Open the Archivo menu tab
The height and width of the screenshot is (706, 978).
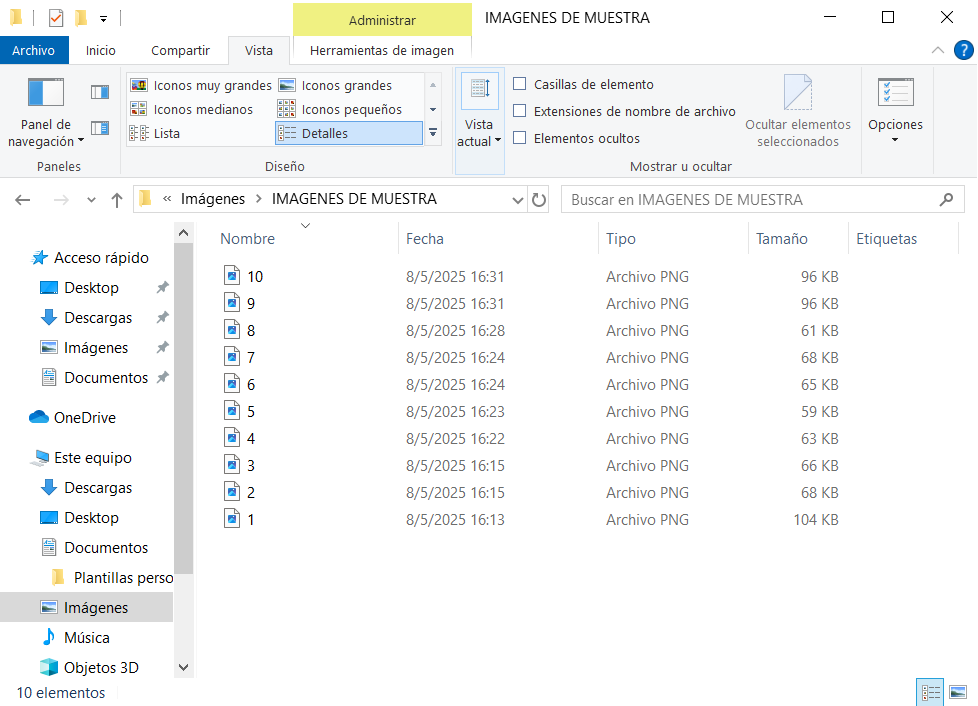point(34,50)
